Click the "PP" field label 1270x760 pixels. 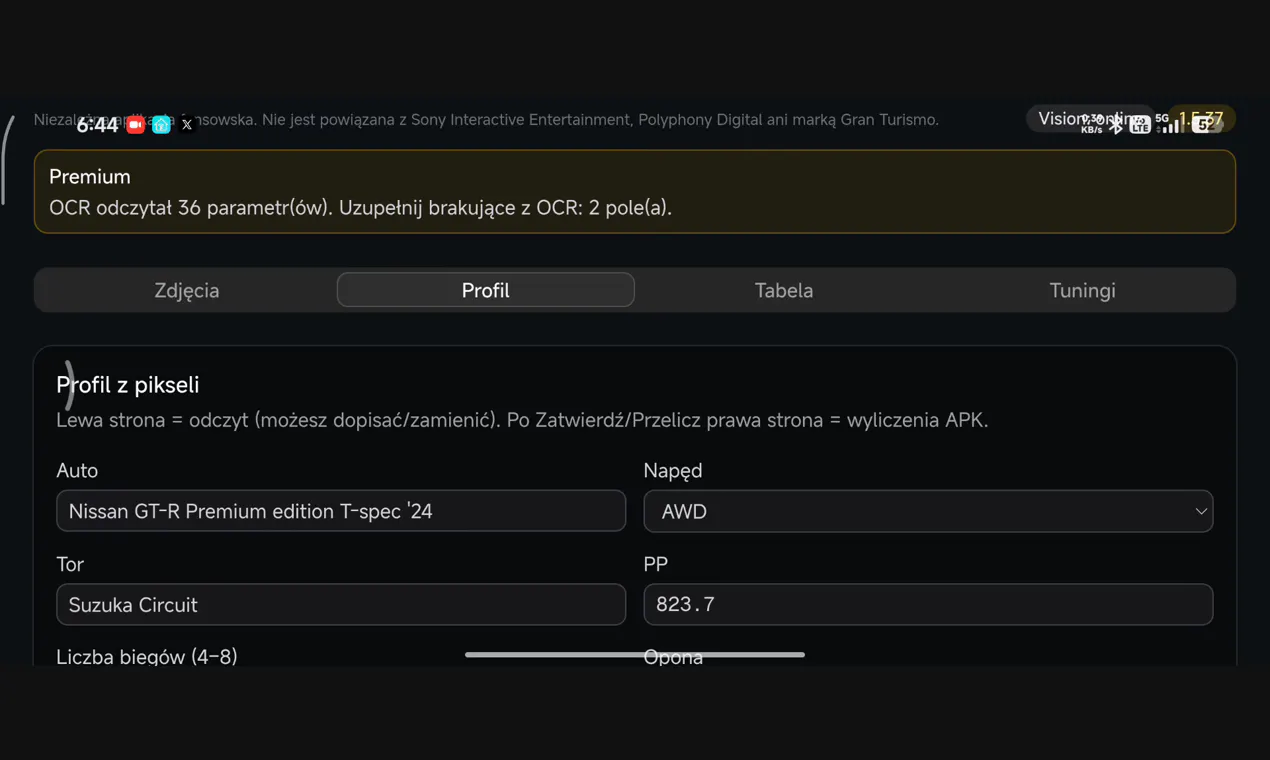pos(656,564)
